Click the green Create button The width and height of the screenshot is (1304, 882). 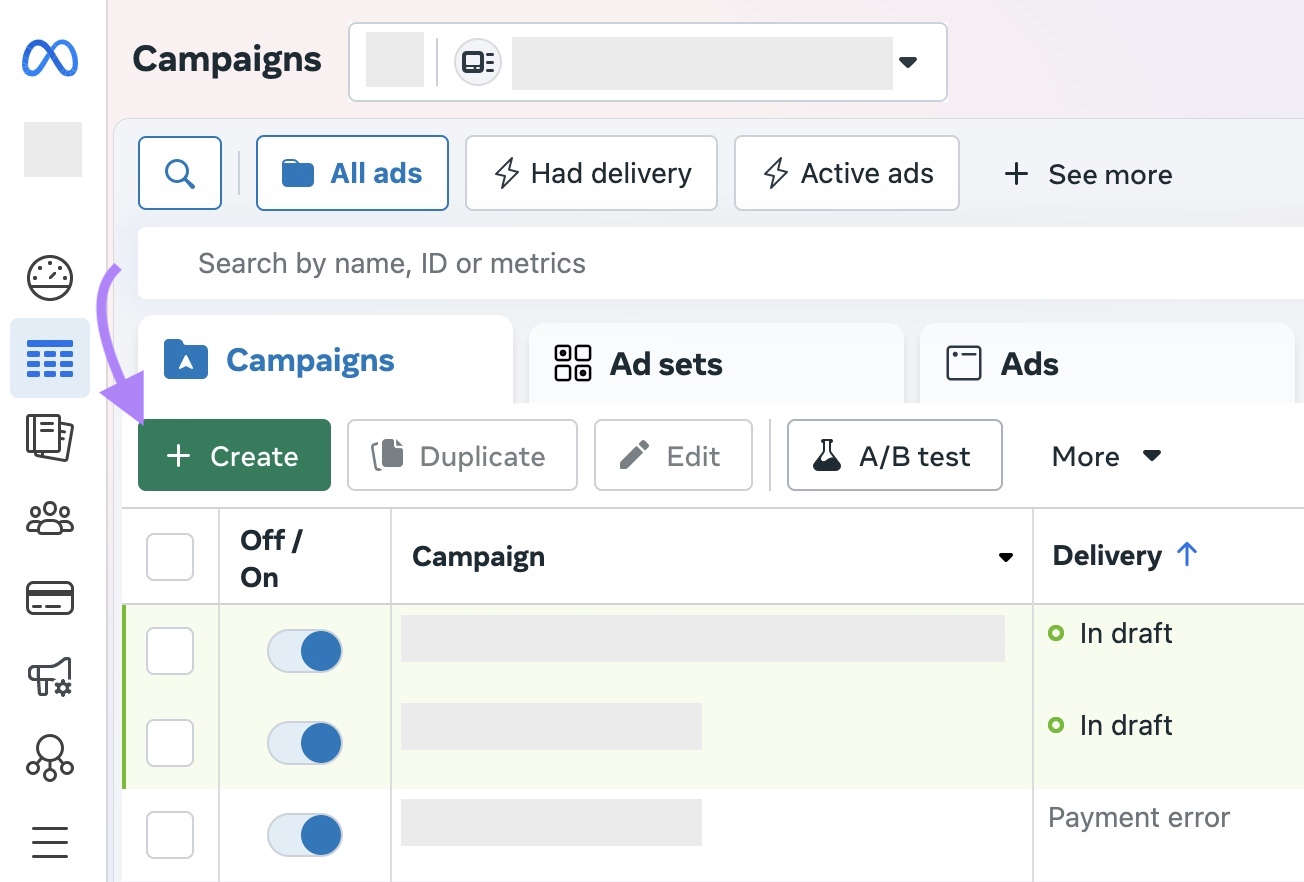pos(234,455)
